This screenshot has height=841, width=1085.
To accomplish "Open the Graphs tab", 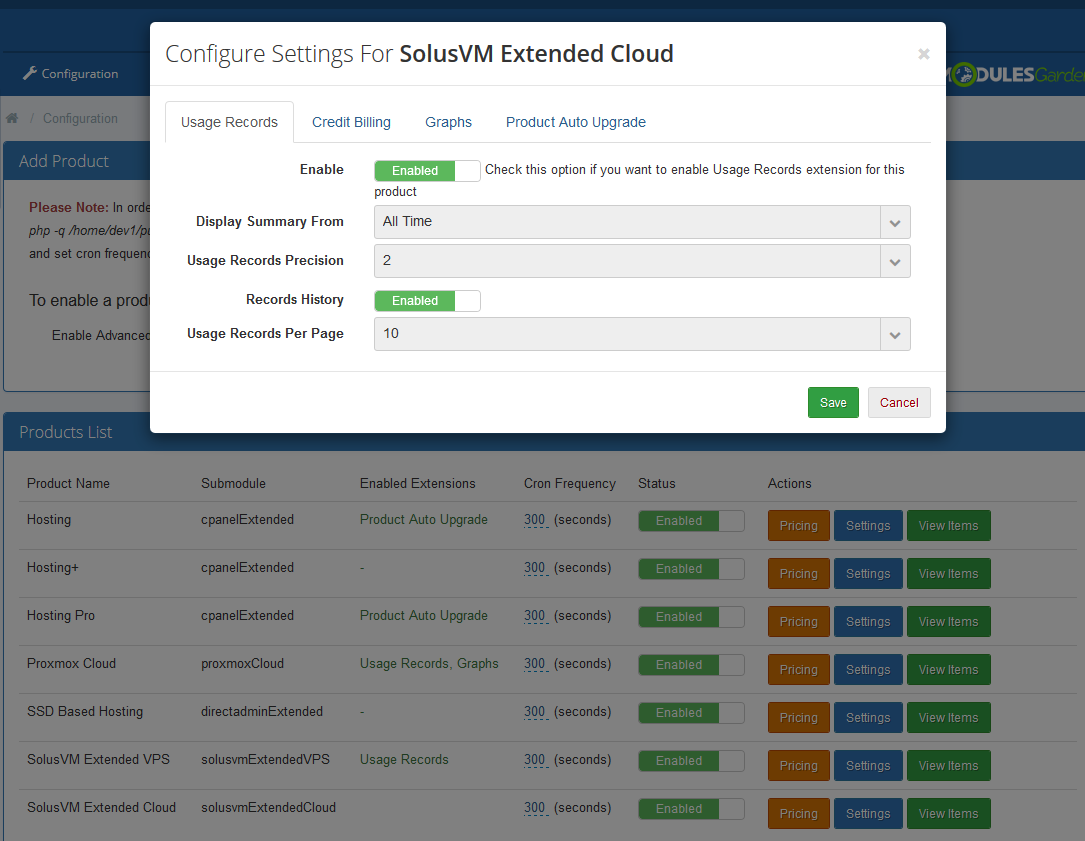I will tap(448, 122).
